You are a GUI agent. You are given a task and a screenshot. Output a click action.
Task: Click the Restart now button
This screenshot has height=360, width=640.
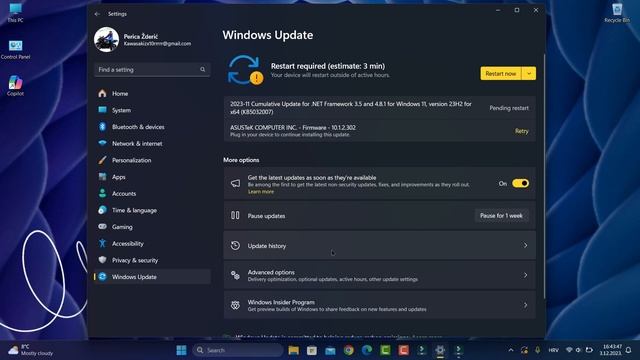pyautogui.click(x=501, y=73)
